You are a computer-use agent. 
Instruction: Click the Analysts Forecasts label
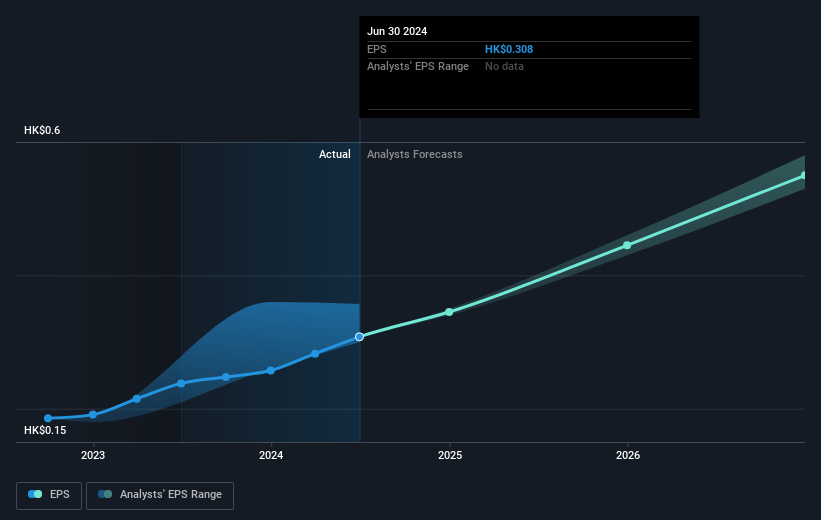(x=415, y=154)
